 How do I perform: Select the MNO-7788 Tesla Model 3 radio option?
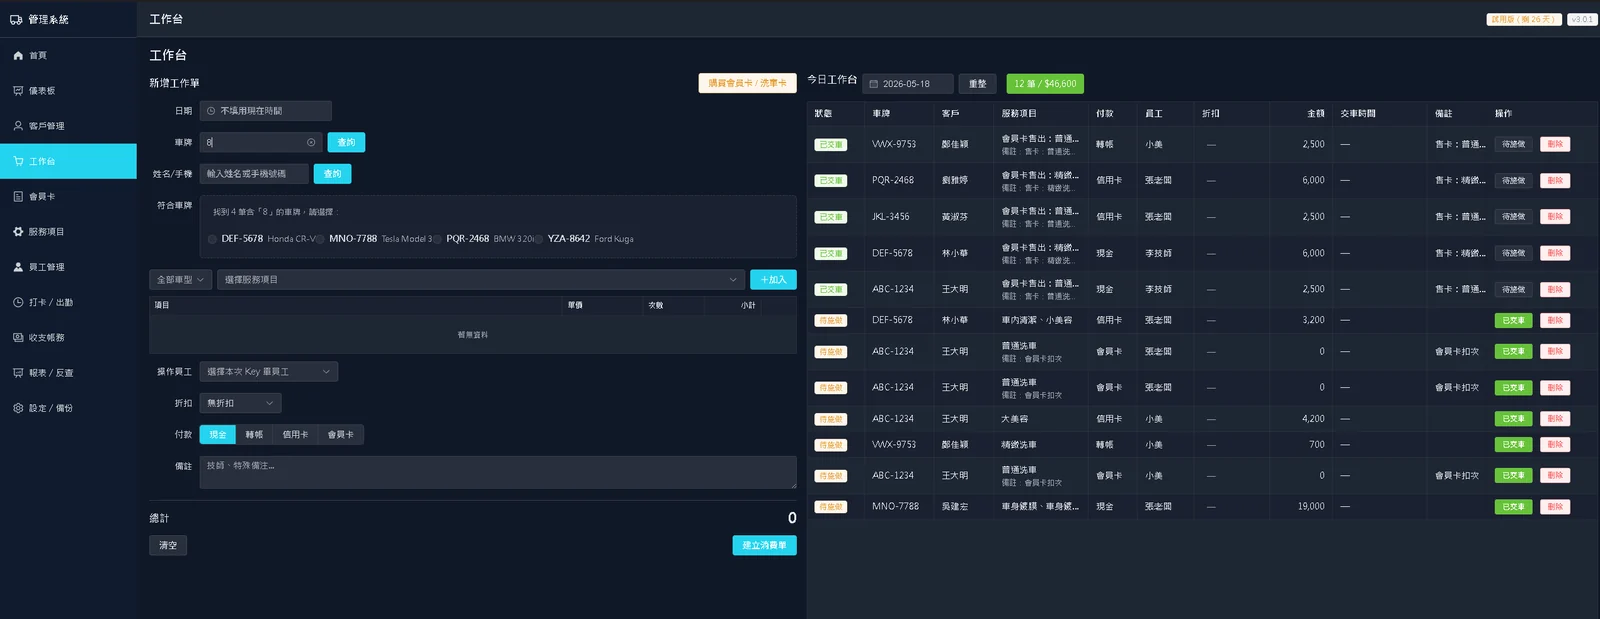tap(320, 239)
